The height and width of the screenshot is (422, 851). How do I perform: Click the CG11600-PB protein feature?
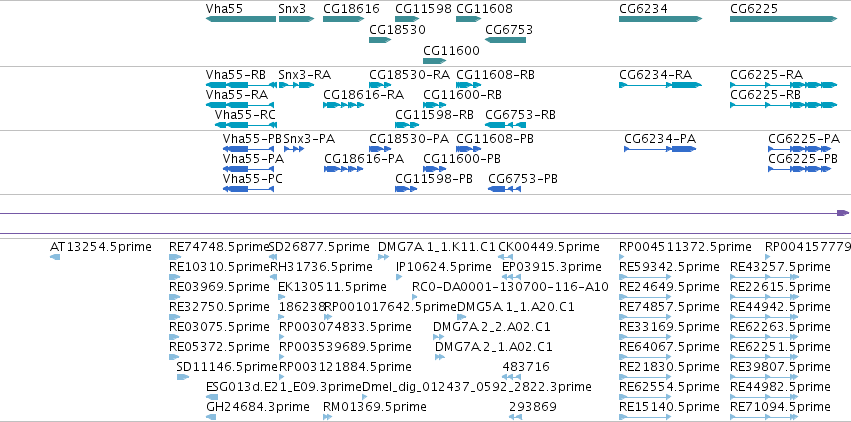coord(435,169)
